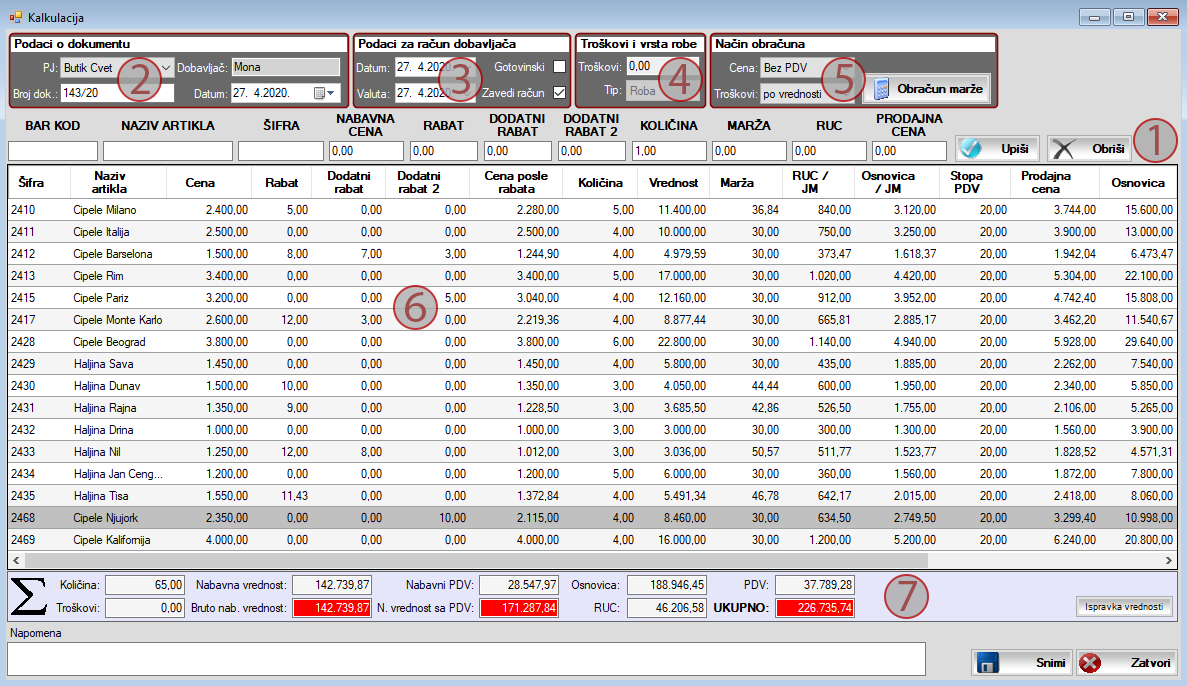Screen dimensions: 1187x686
Task: Click the RUC input field above table
Action: point(829,151)
